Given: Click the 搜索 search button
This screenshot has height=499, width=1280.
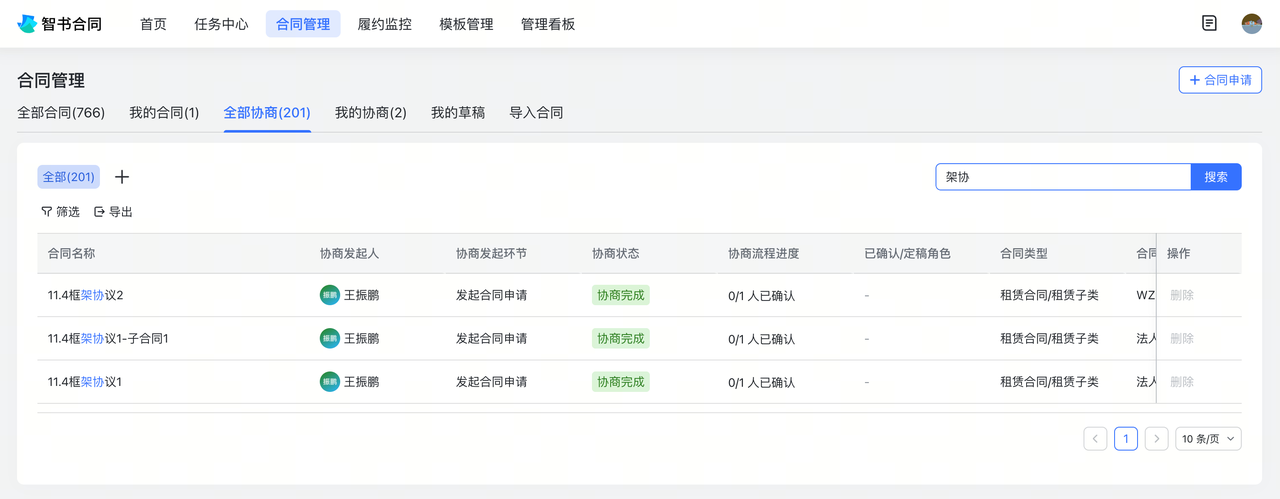Looking at the screenshot, I should pos(1216,177).
